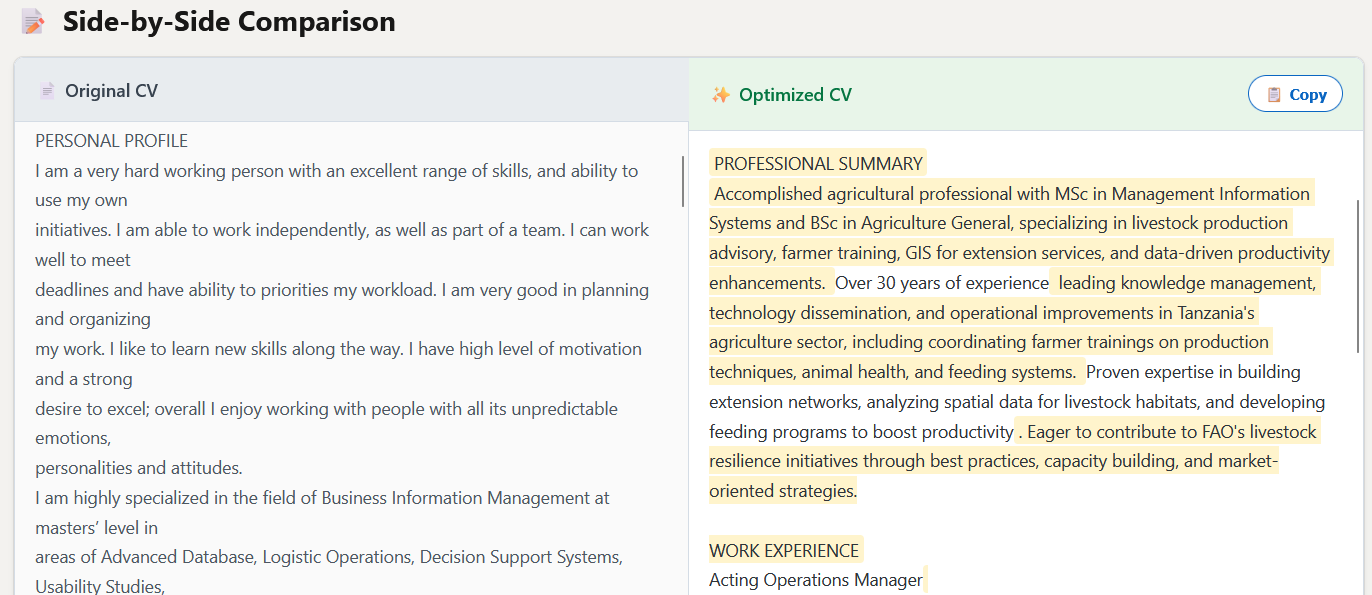The height and width of the screenshot is (595, 1372).
Task: Click the PERSONAL PROFILE heading in the original CV
Action: pyautogui.click(x=111, y=140)
